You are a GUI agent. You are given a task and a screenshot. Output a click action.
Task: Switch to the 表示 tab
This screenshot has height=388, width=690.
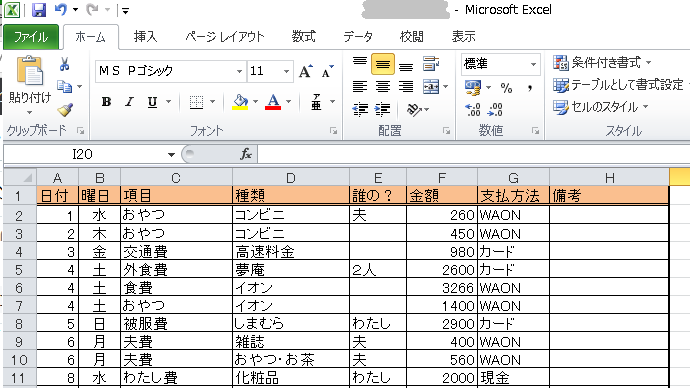click(x=463, y=37)
